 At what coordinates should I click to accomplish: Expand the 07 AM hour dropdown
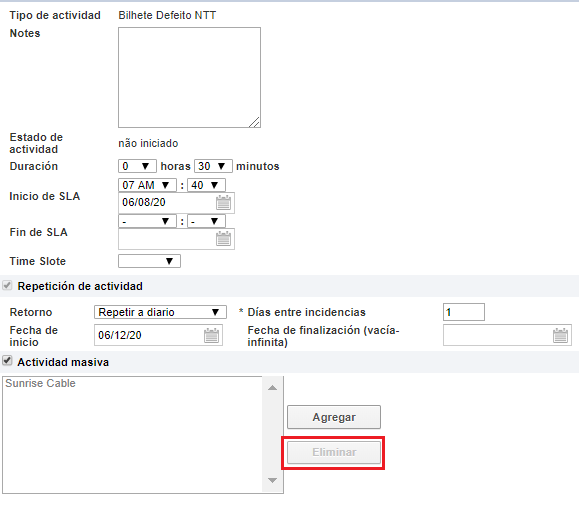(x=147, y=185)
